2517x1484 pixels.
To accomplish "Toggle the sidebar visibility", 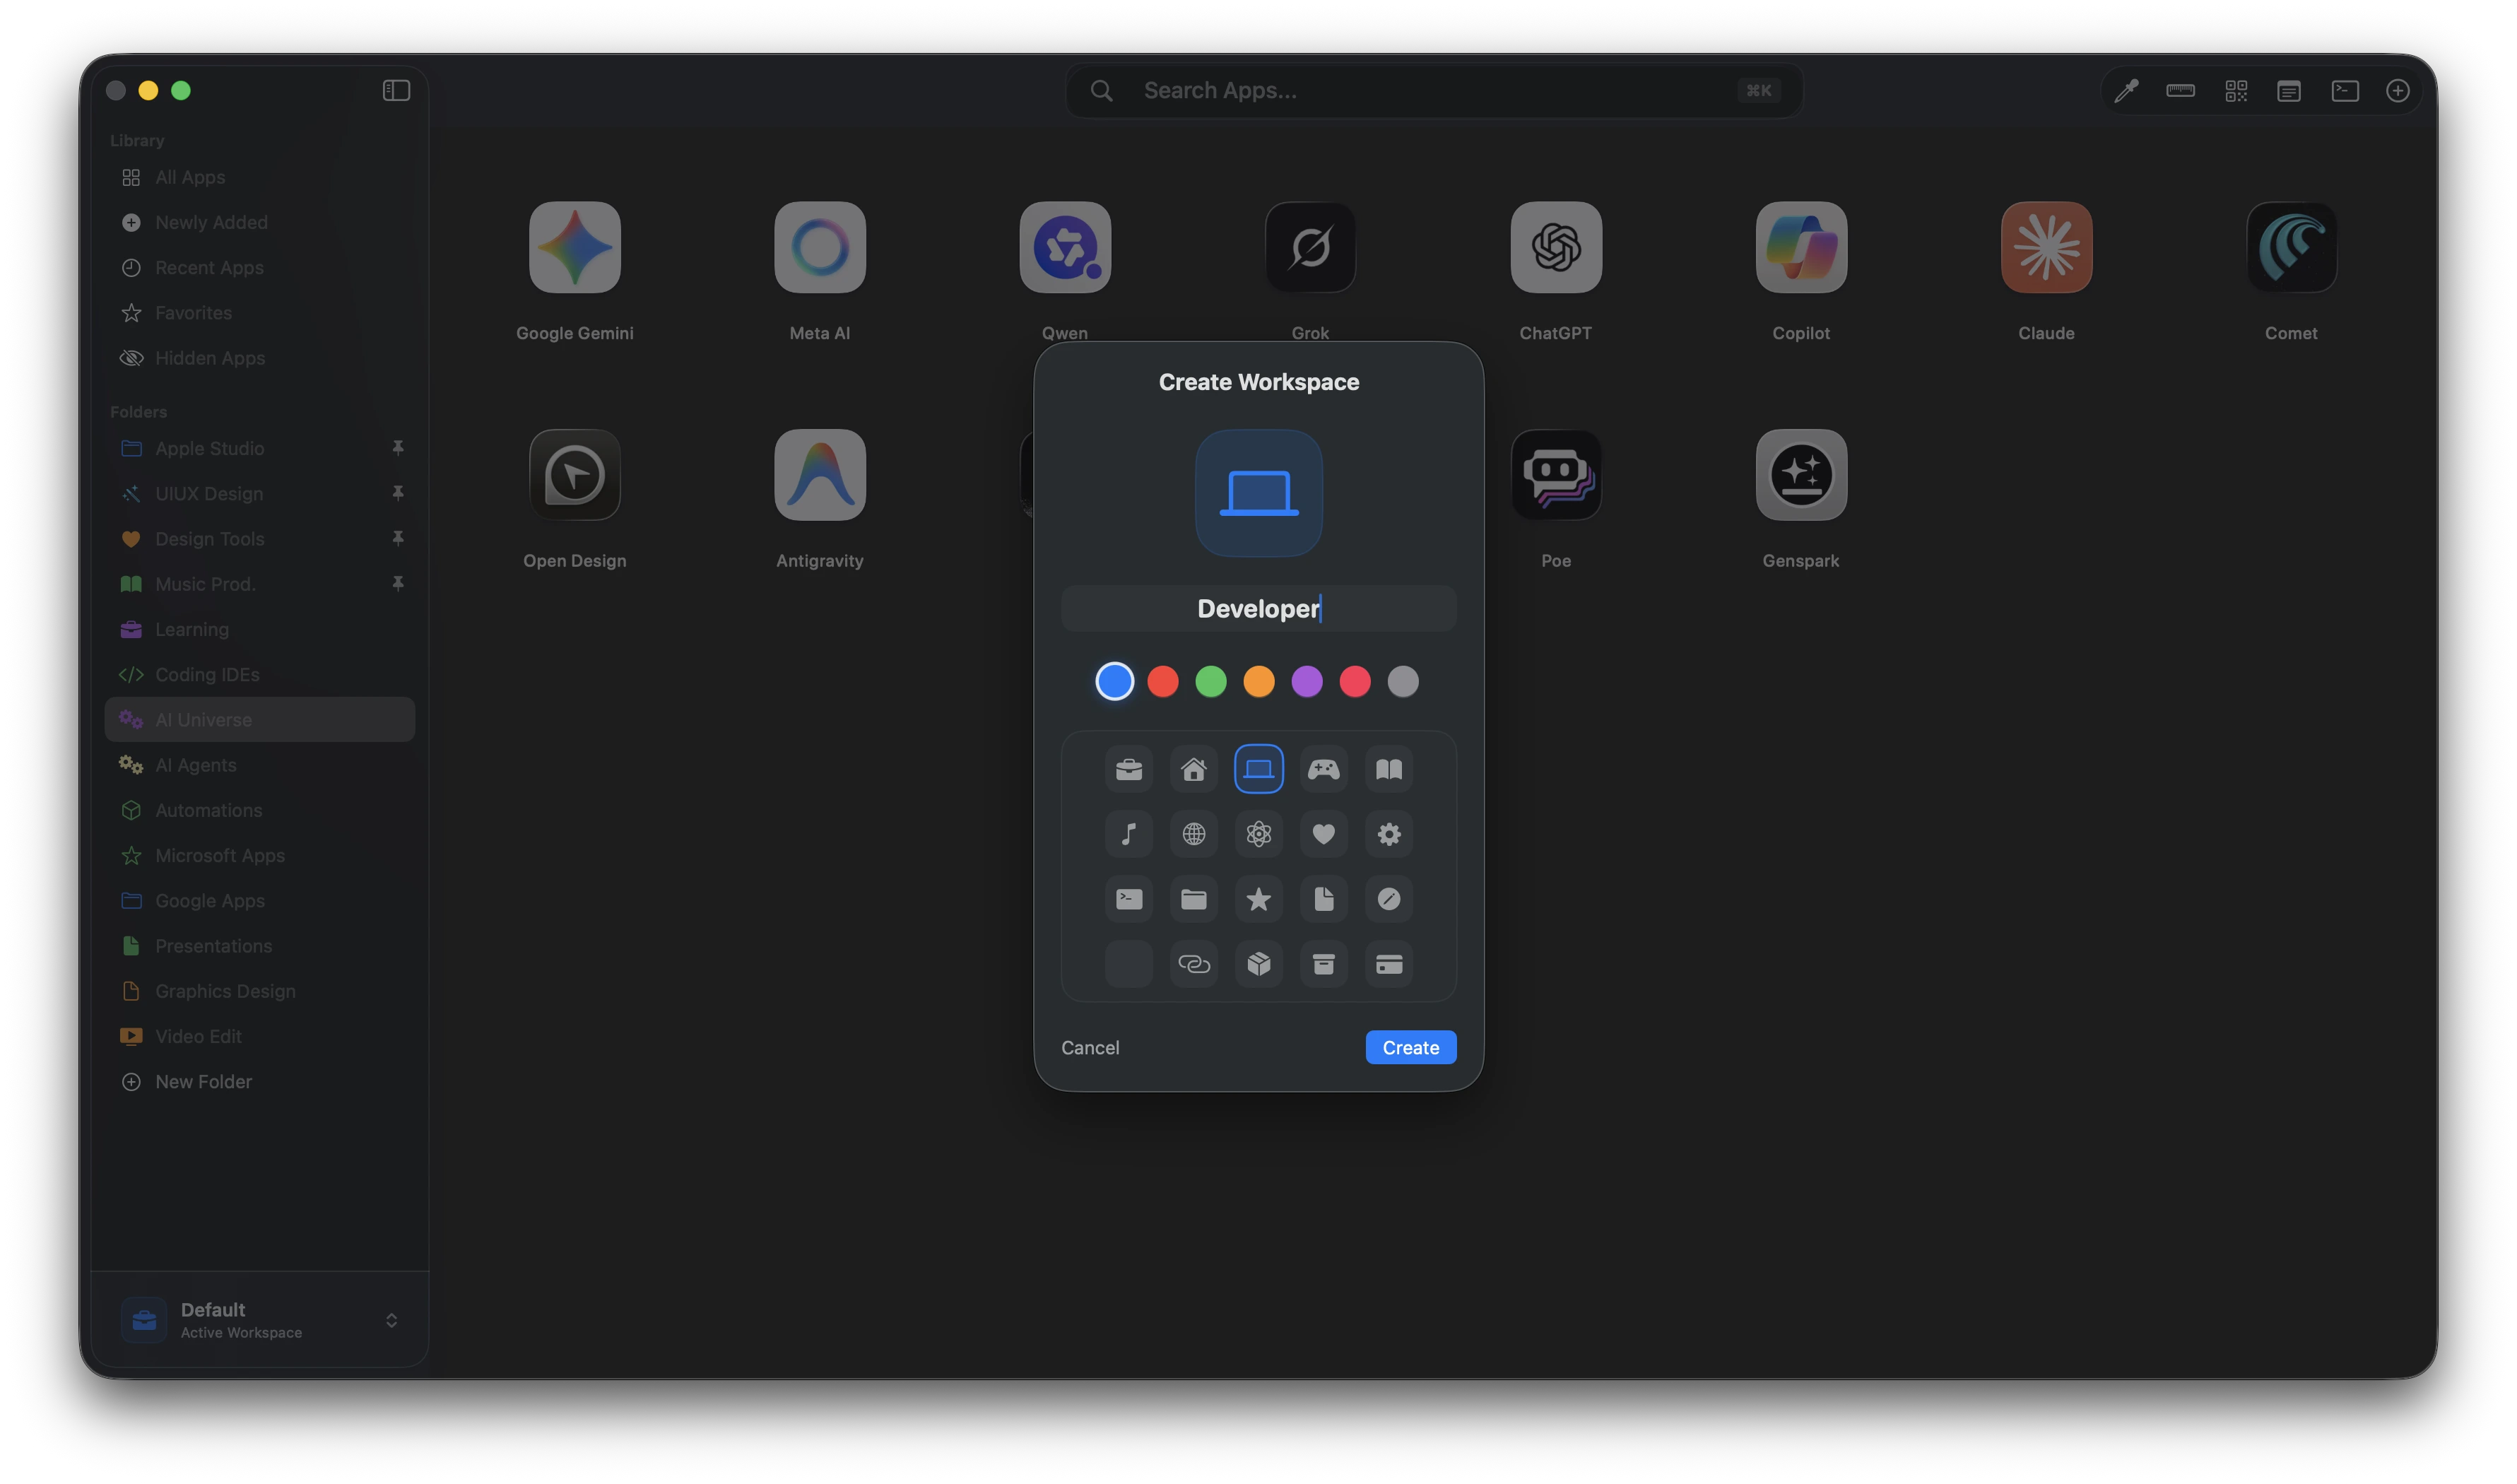I will pos(396,91).
